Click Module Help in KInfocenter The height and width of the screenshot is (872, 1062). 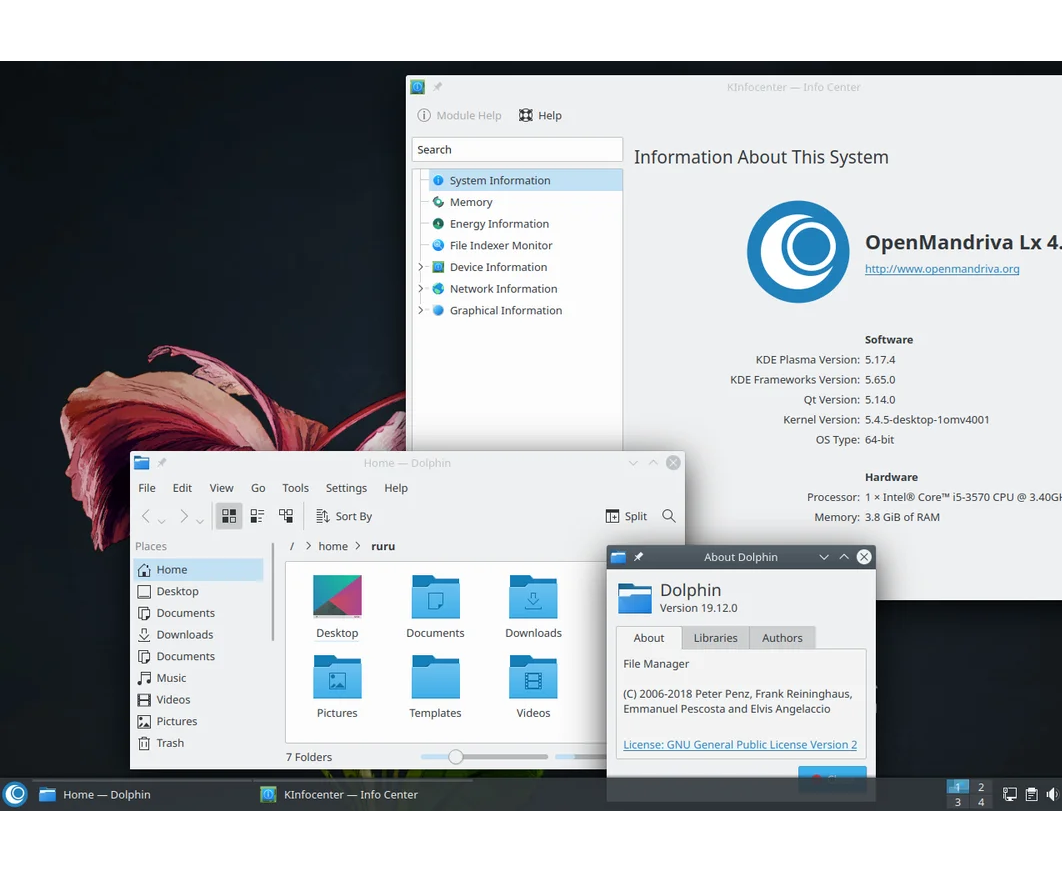click(460, 115)
